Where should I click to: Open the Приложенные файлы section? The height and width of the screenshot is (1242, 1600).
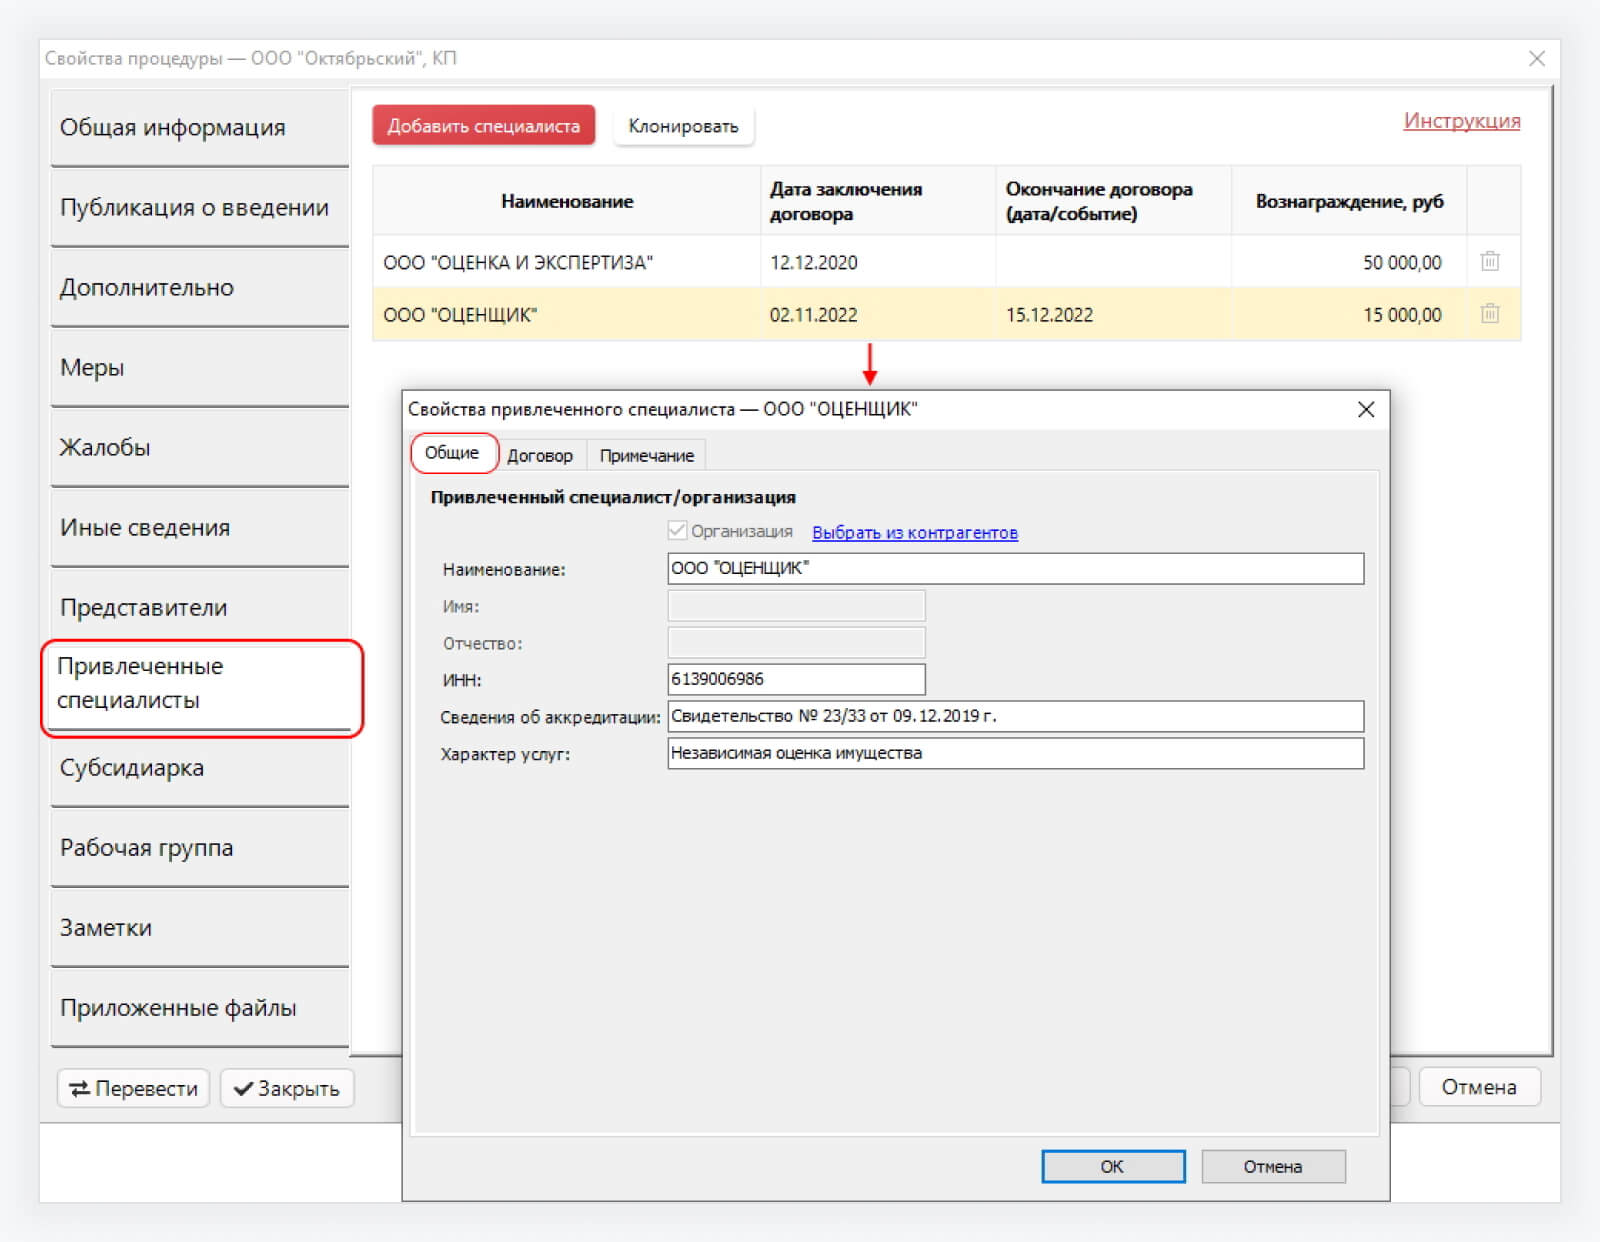[200, 1008]
